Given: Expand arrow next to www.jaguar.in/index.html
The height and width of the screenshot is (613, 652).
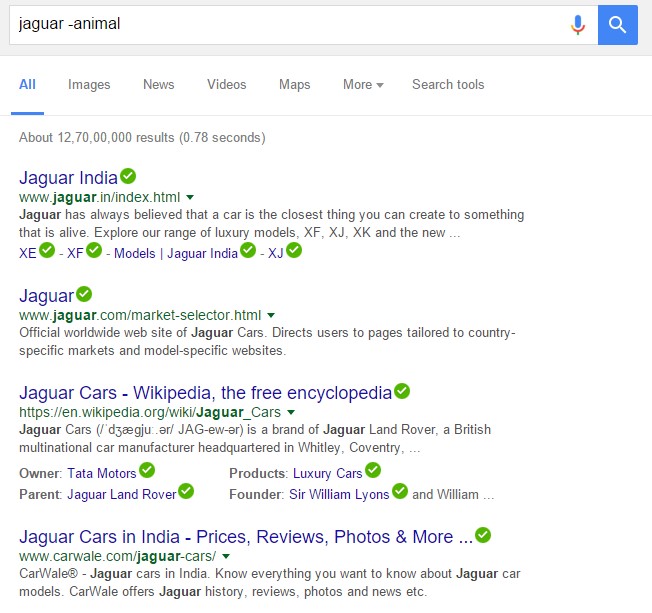Looking at the screenshot, I should click(190, 197).
